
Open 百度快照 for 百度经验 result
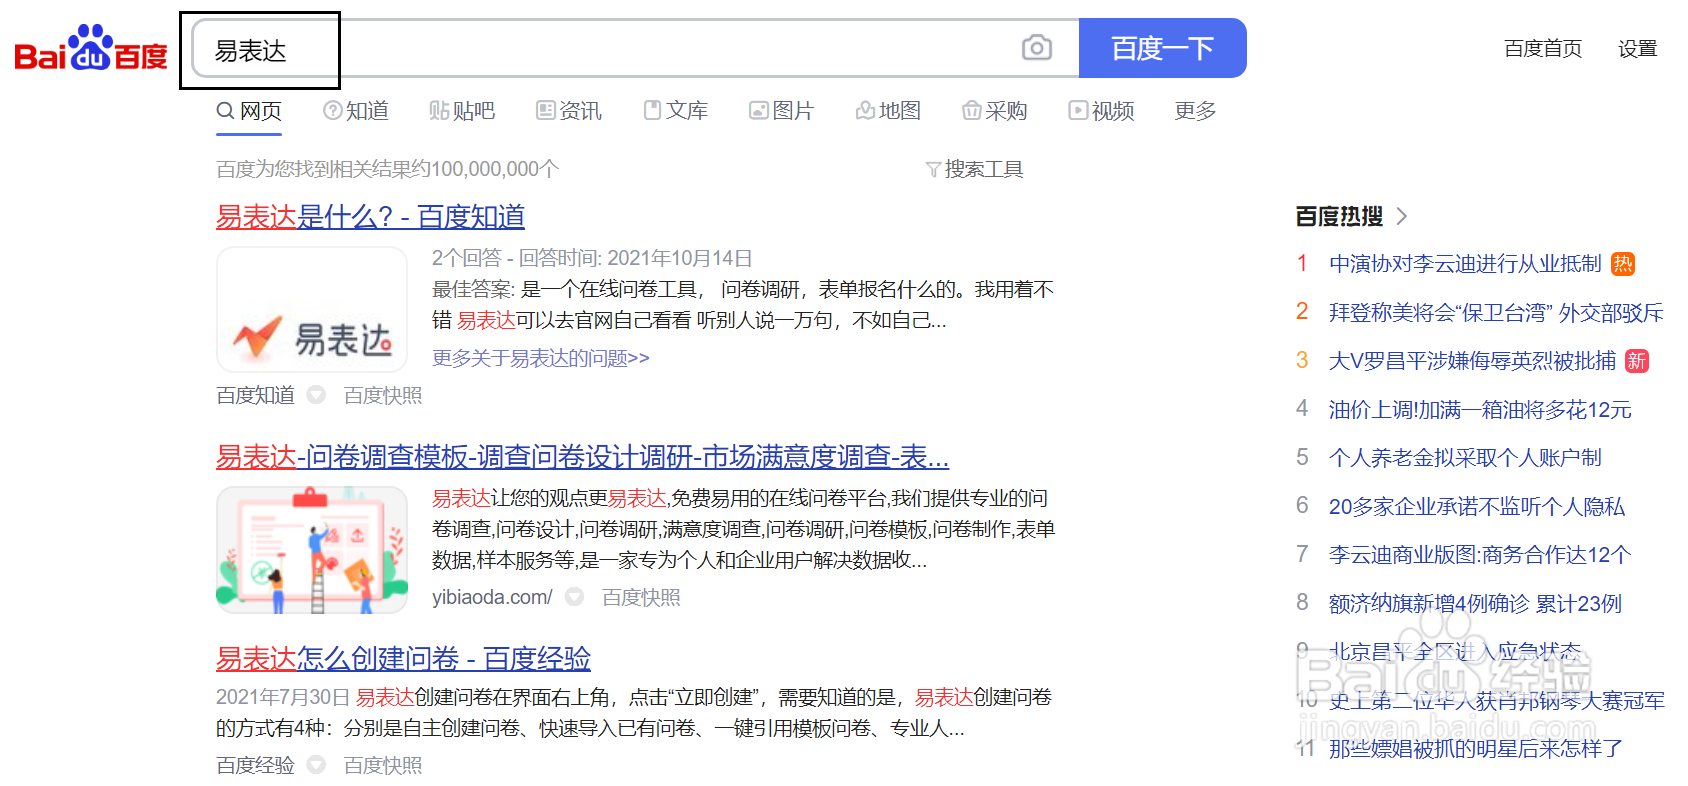click(x=383, y=765)
